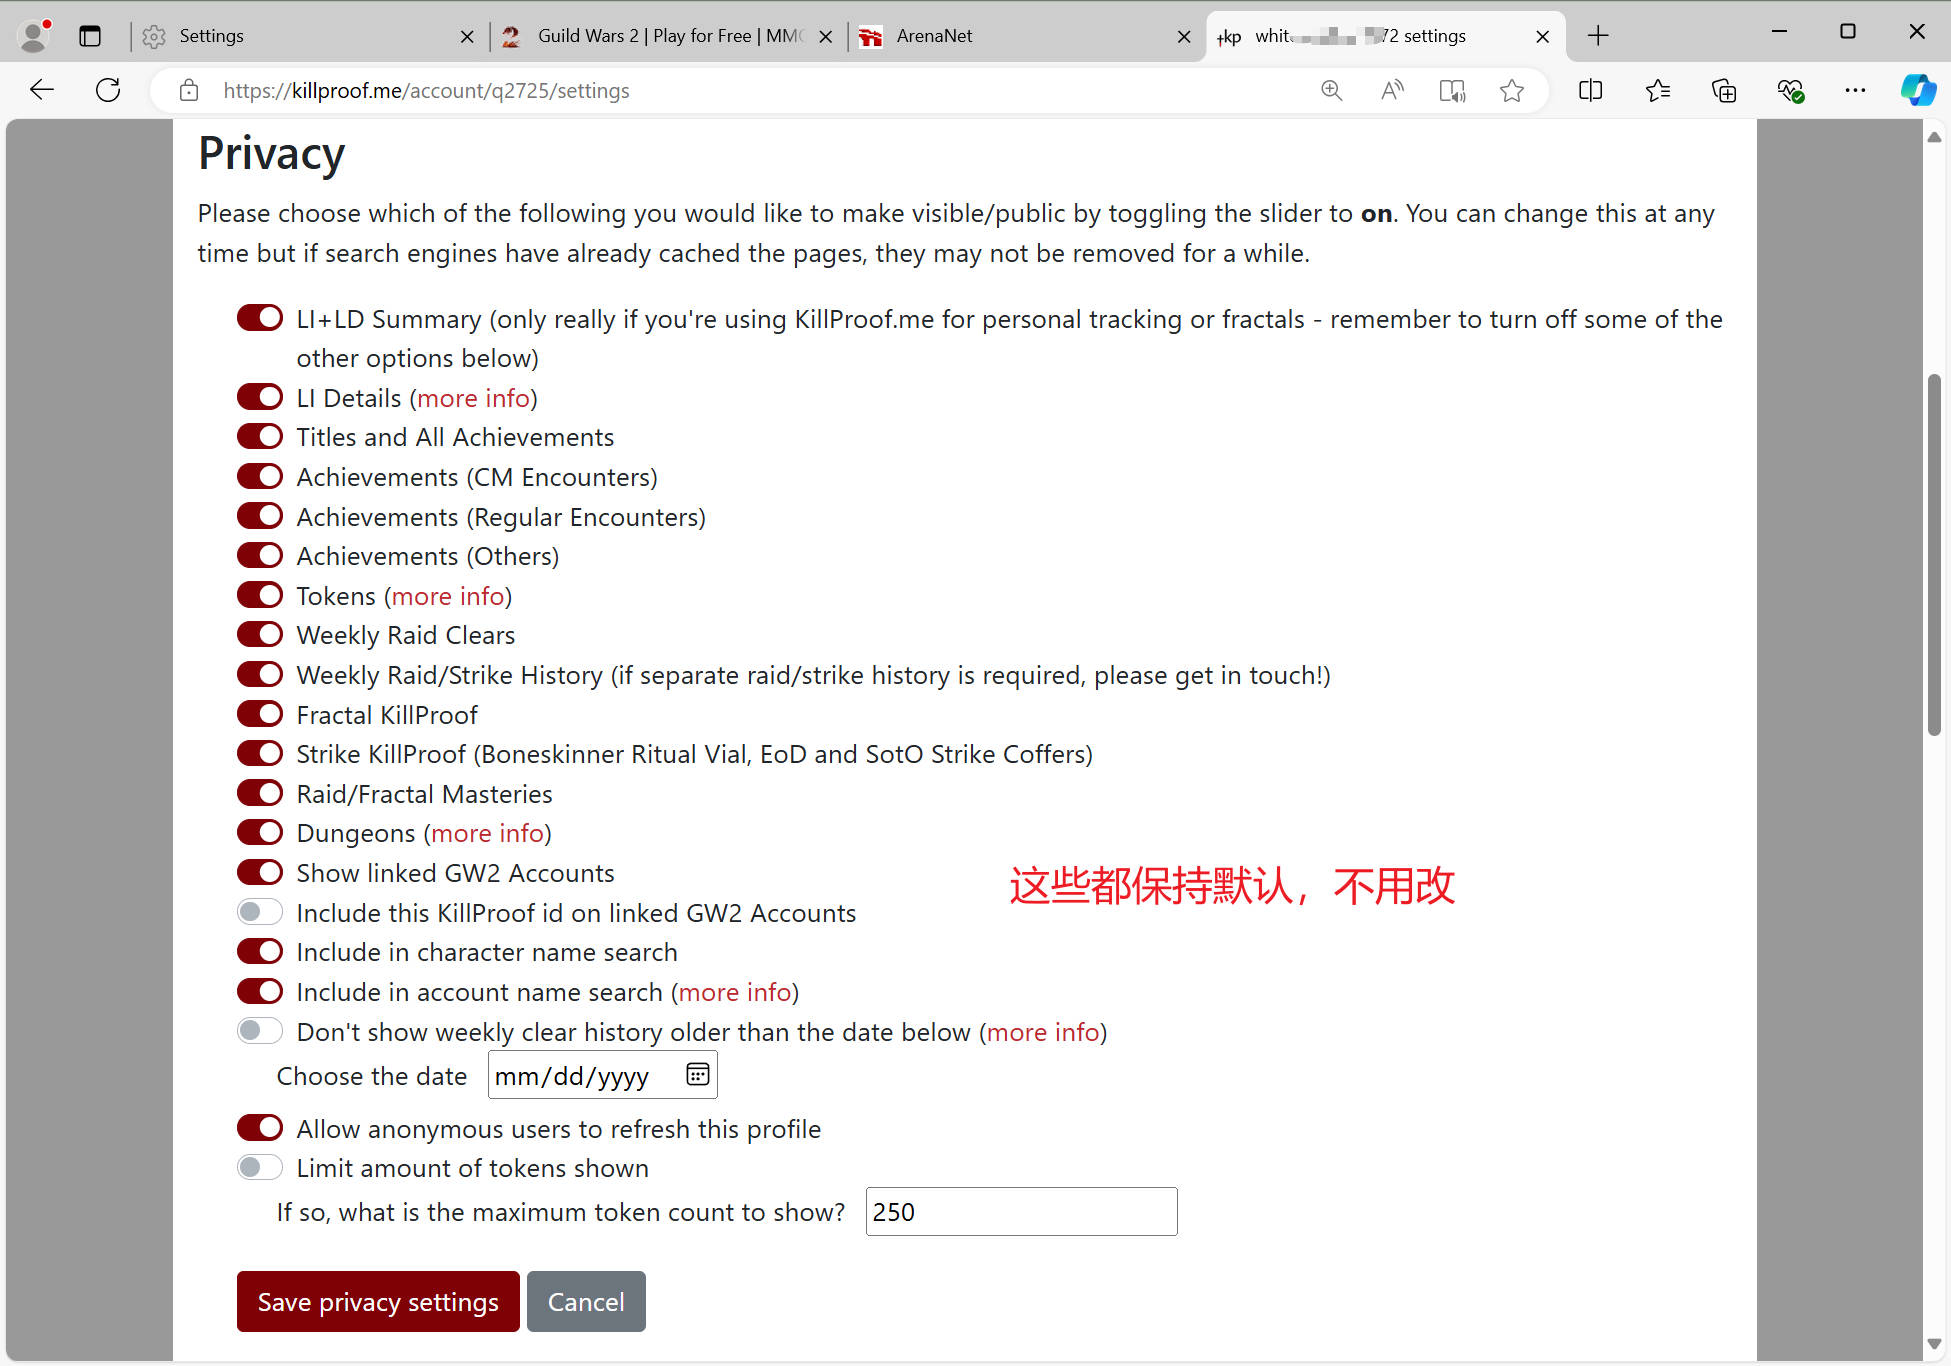Image resolution: width=1951 pixels, height=1366 pixels.
Task: Open Dungeons more info link
Action: pos(487,833)
